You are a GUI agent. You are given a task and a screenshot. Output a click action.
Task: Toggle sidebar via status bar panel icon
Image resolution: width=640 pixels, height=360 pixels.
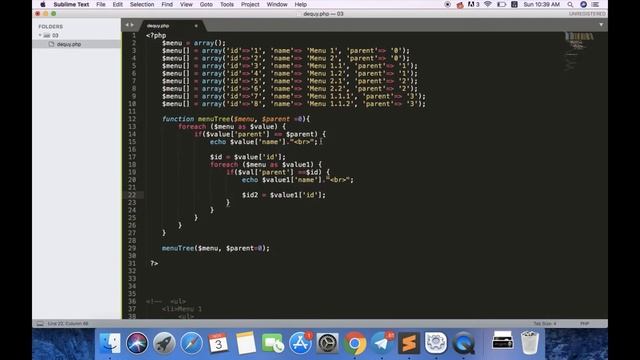click(40, 324)
